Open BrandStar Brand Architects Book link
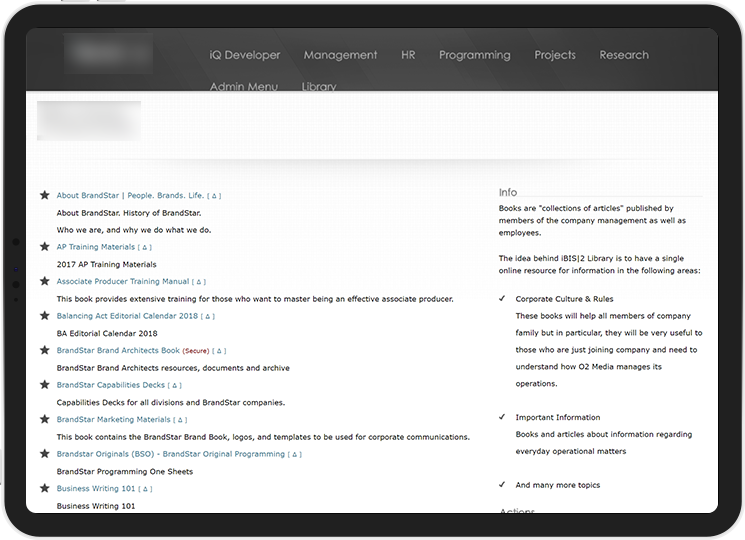This screenshot has width=745, height=540. (x=118, y=351)
